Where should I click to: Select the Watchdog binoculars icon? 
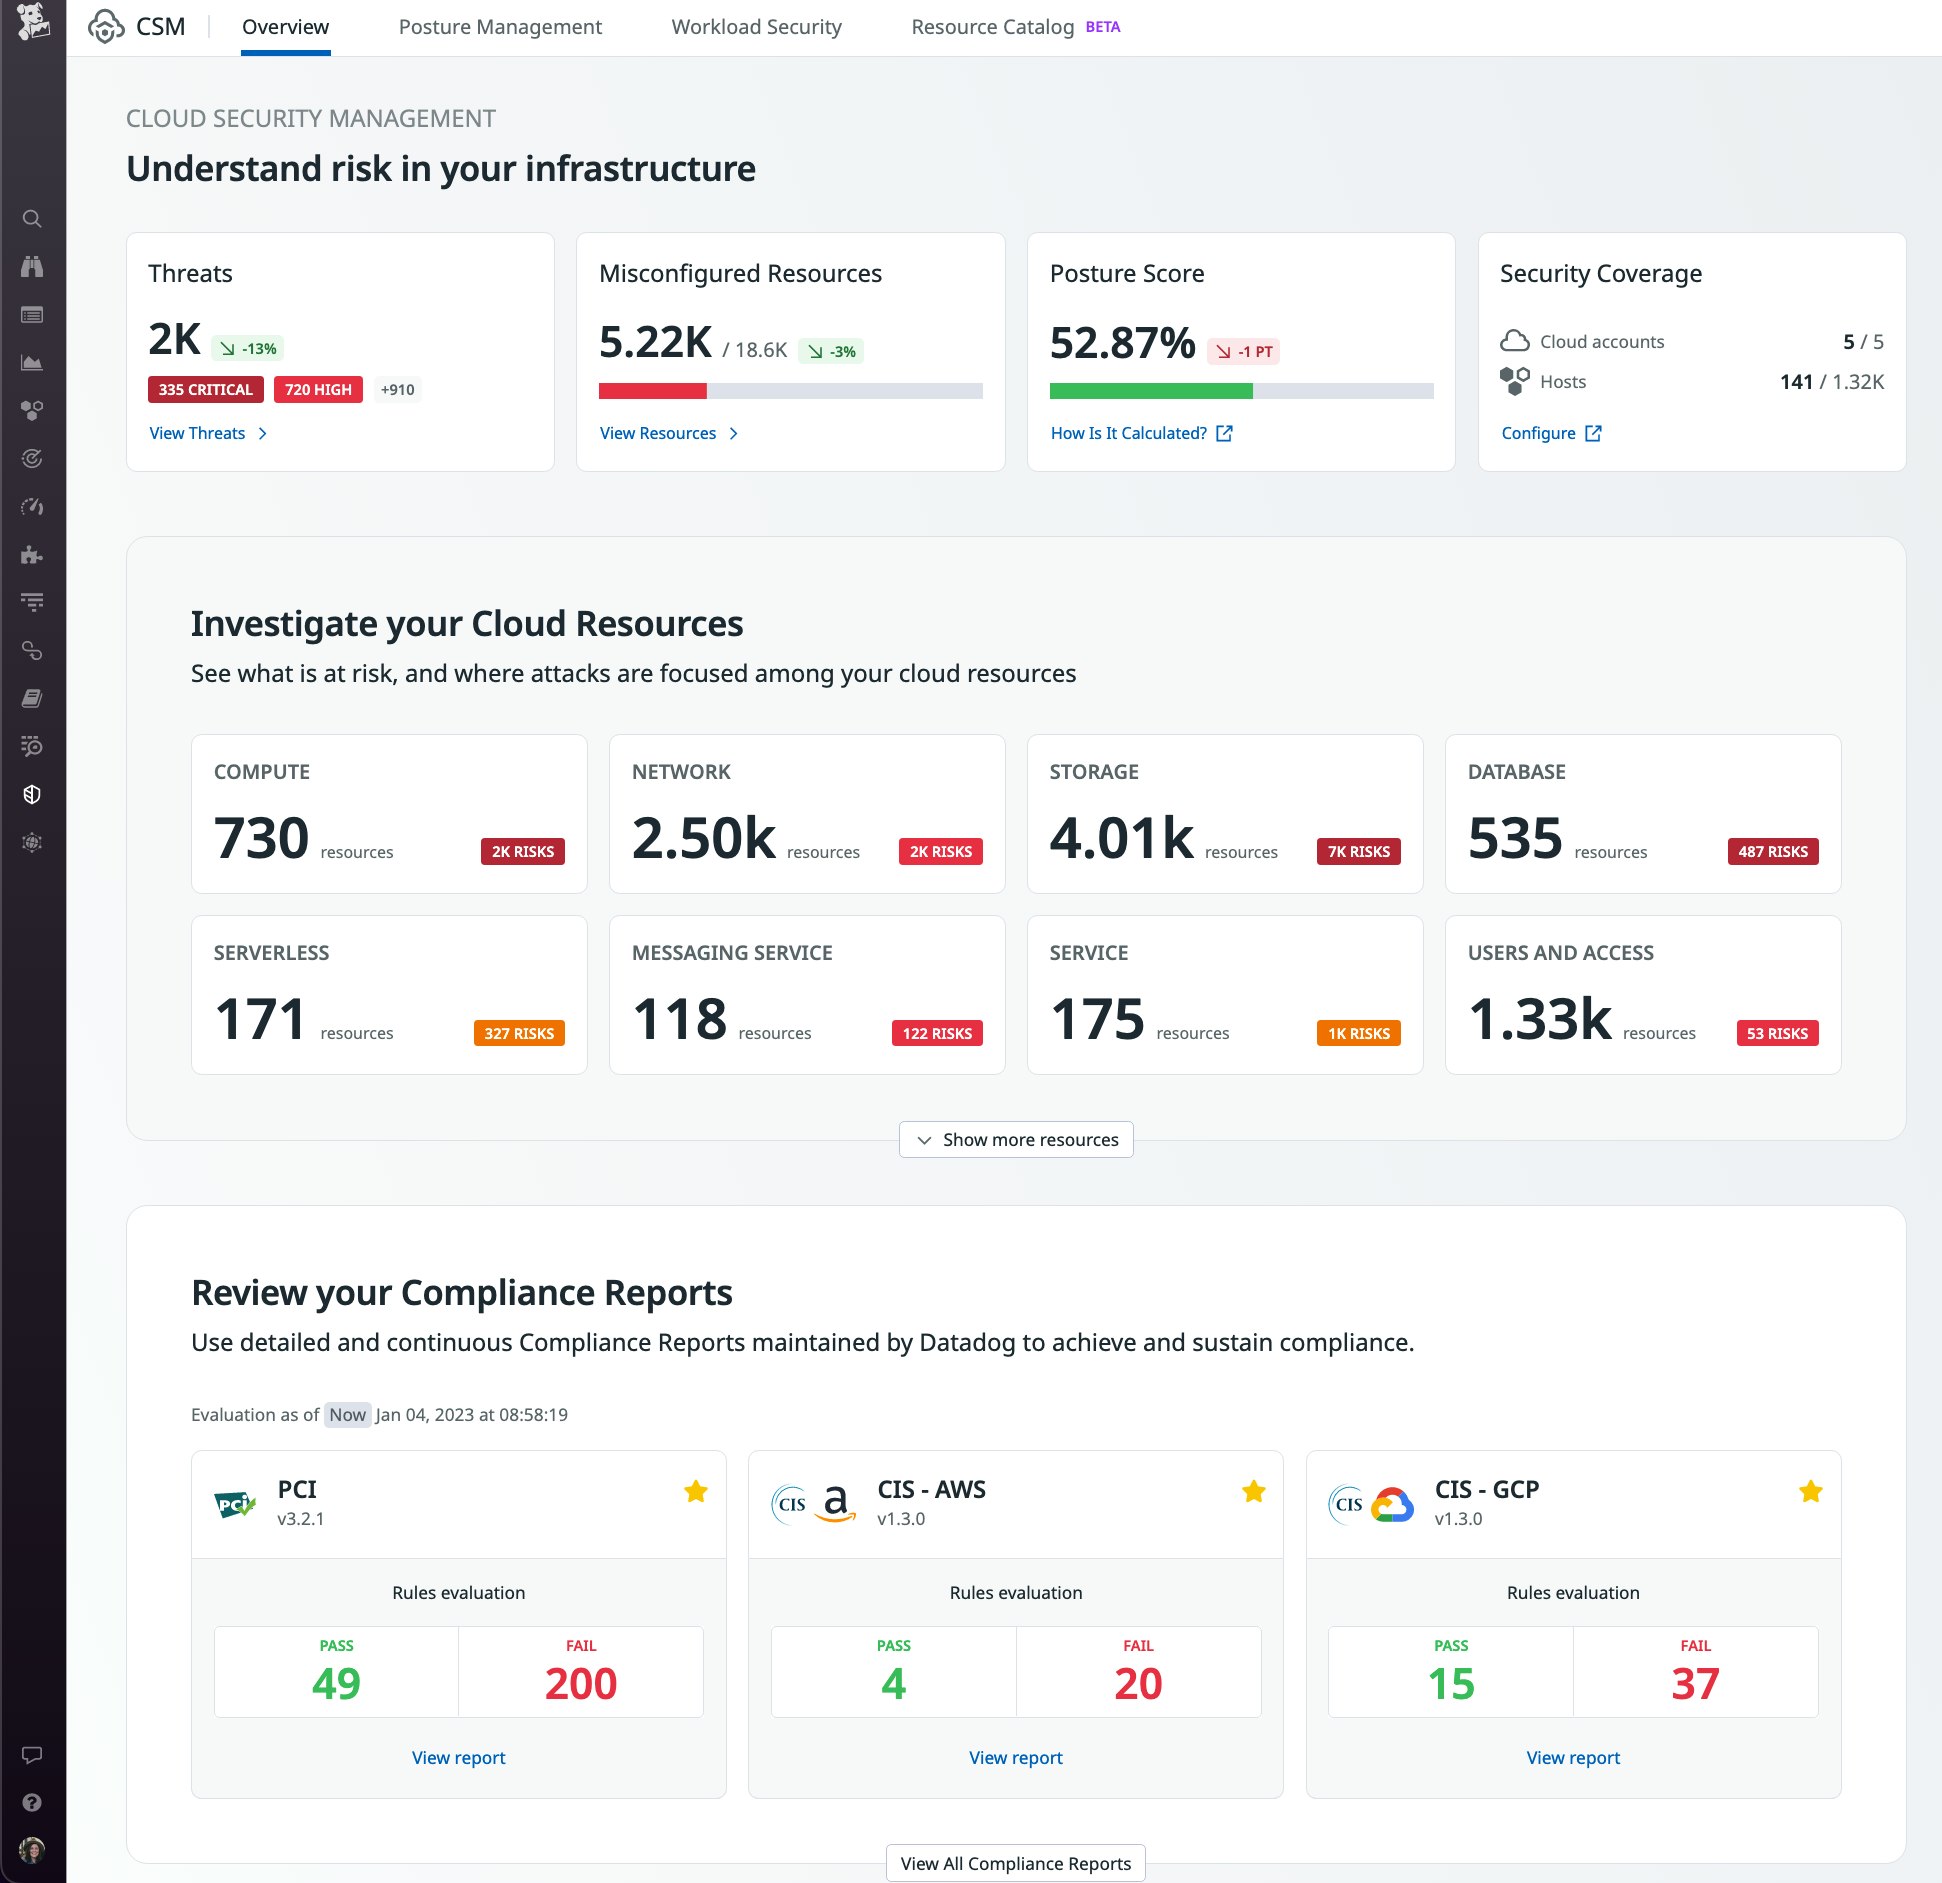click(33, 267)
